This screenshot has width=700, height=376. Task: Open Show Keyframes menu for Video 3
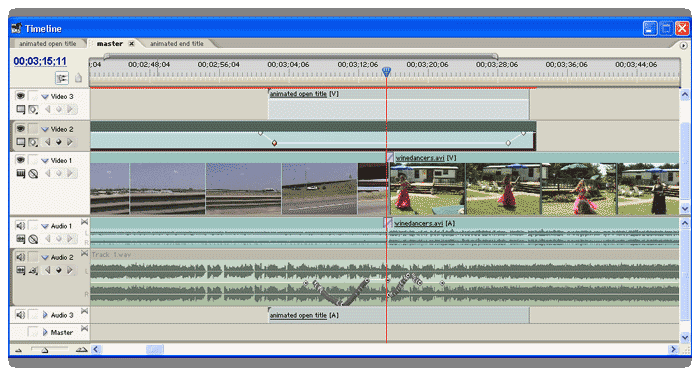pyautogui.click(x=33, y=109)
